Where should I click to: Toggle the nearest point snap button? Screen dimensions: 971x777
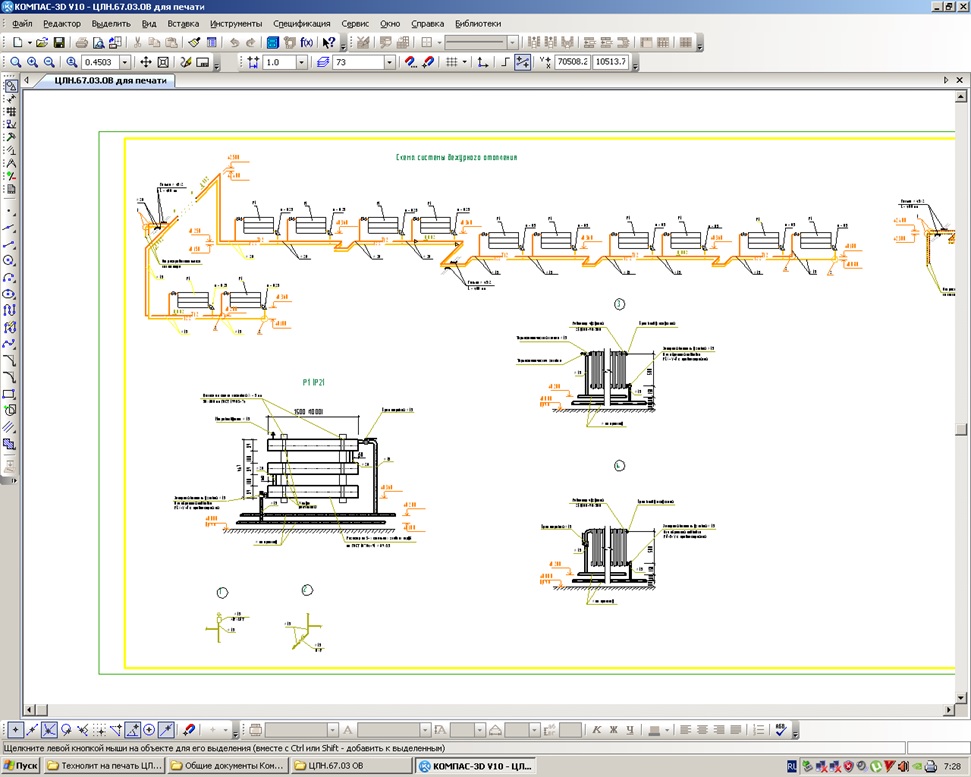point(15,730)
